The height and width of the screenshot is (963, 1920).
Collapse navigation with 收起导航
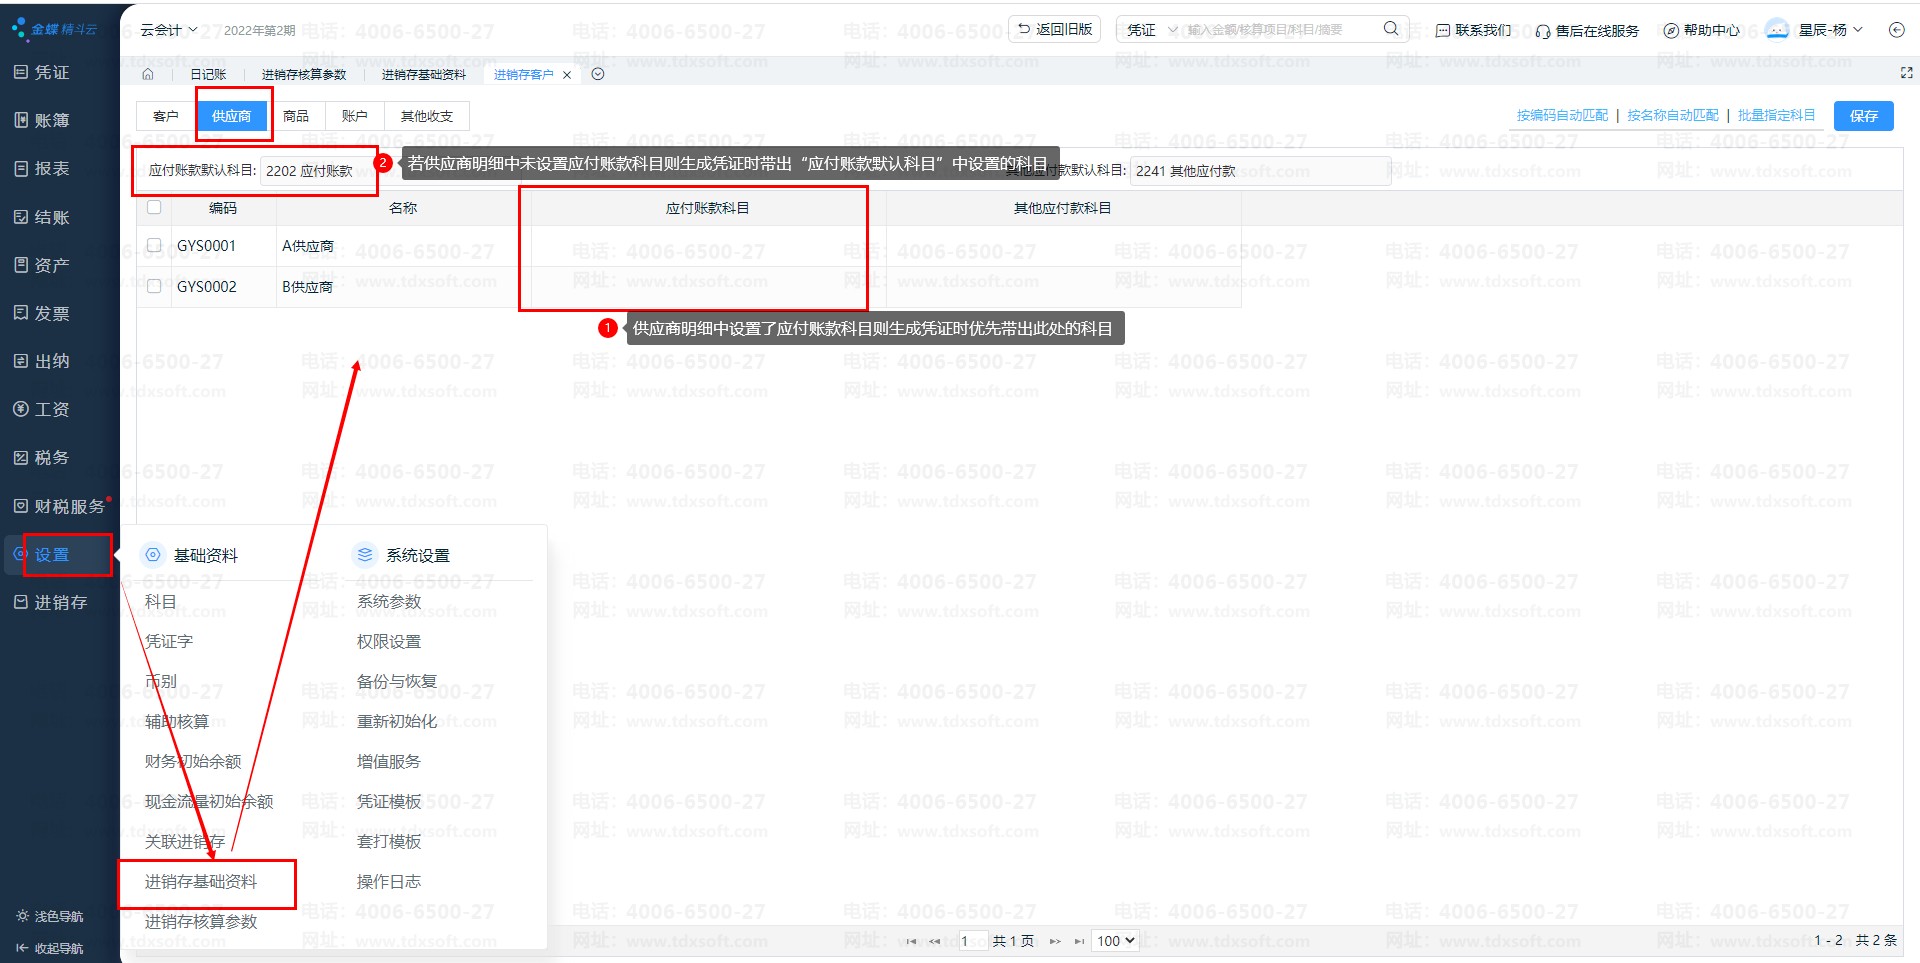coord(50,948)
